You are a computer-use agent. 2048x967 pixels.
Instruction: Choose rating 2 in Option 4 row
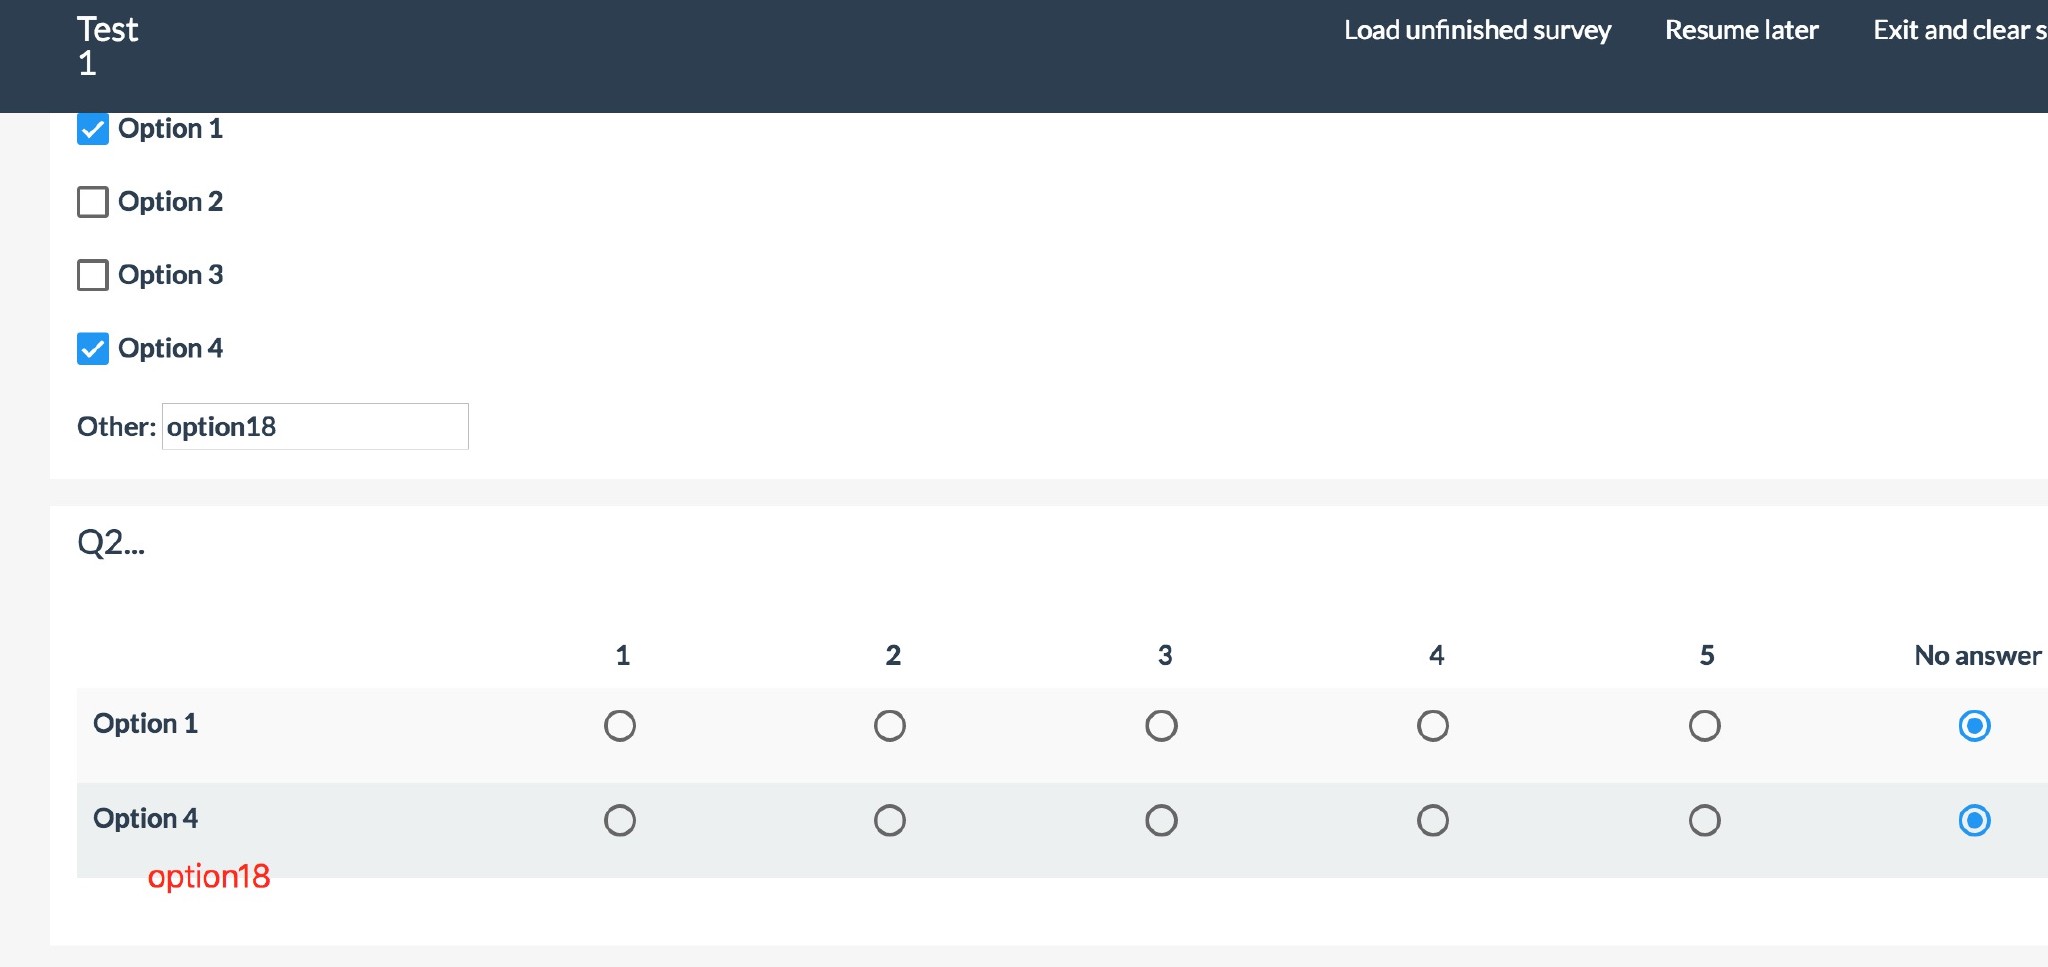pos(890,821)
